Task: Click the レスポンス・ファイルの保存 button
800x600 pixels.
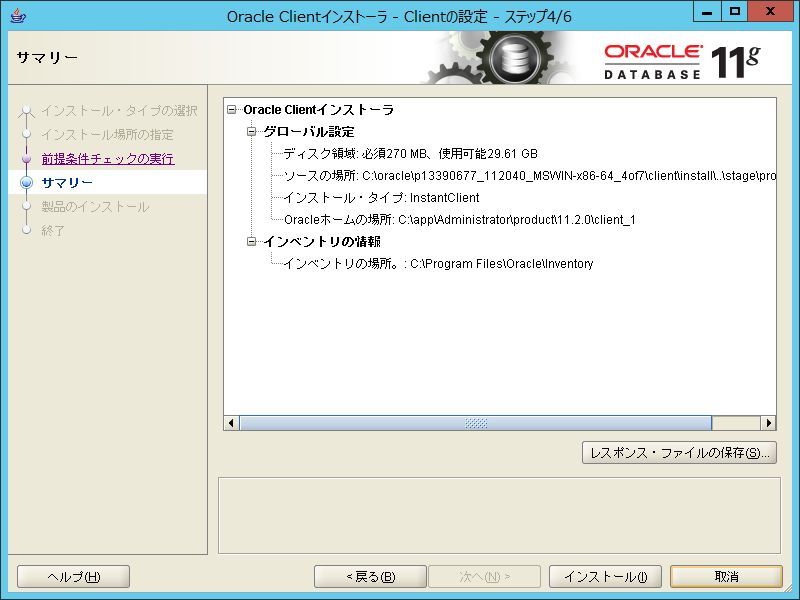Action: [679, 453]
